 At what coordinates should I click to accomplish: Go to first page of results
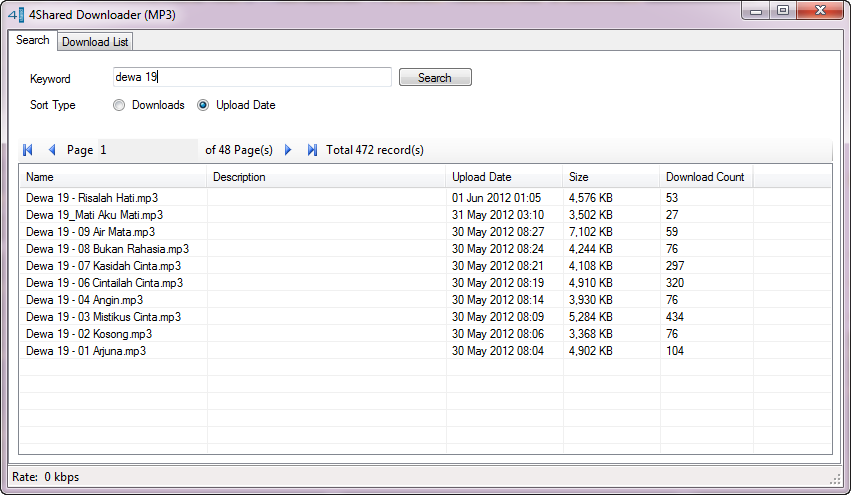(28, 150)
